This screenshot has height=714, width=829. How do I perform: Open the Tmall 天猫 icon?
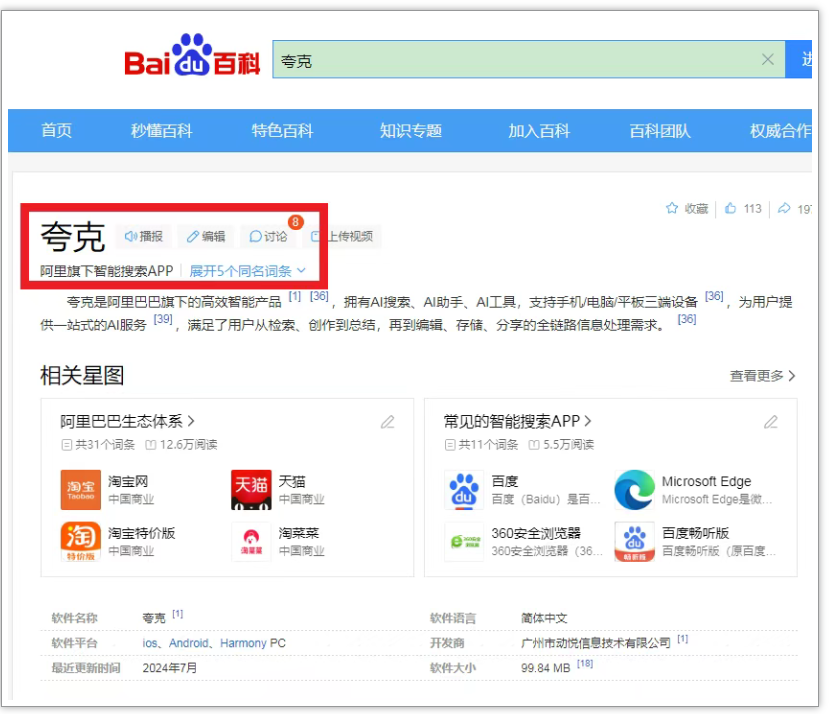pos(251,490)
